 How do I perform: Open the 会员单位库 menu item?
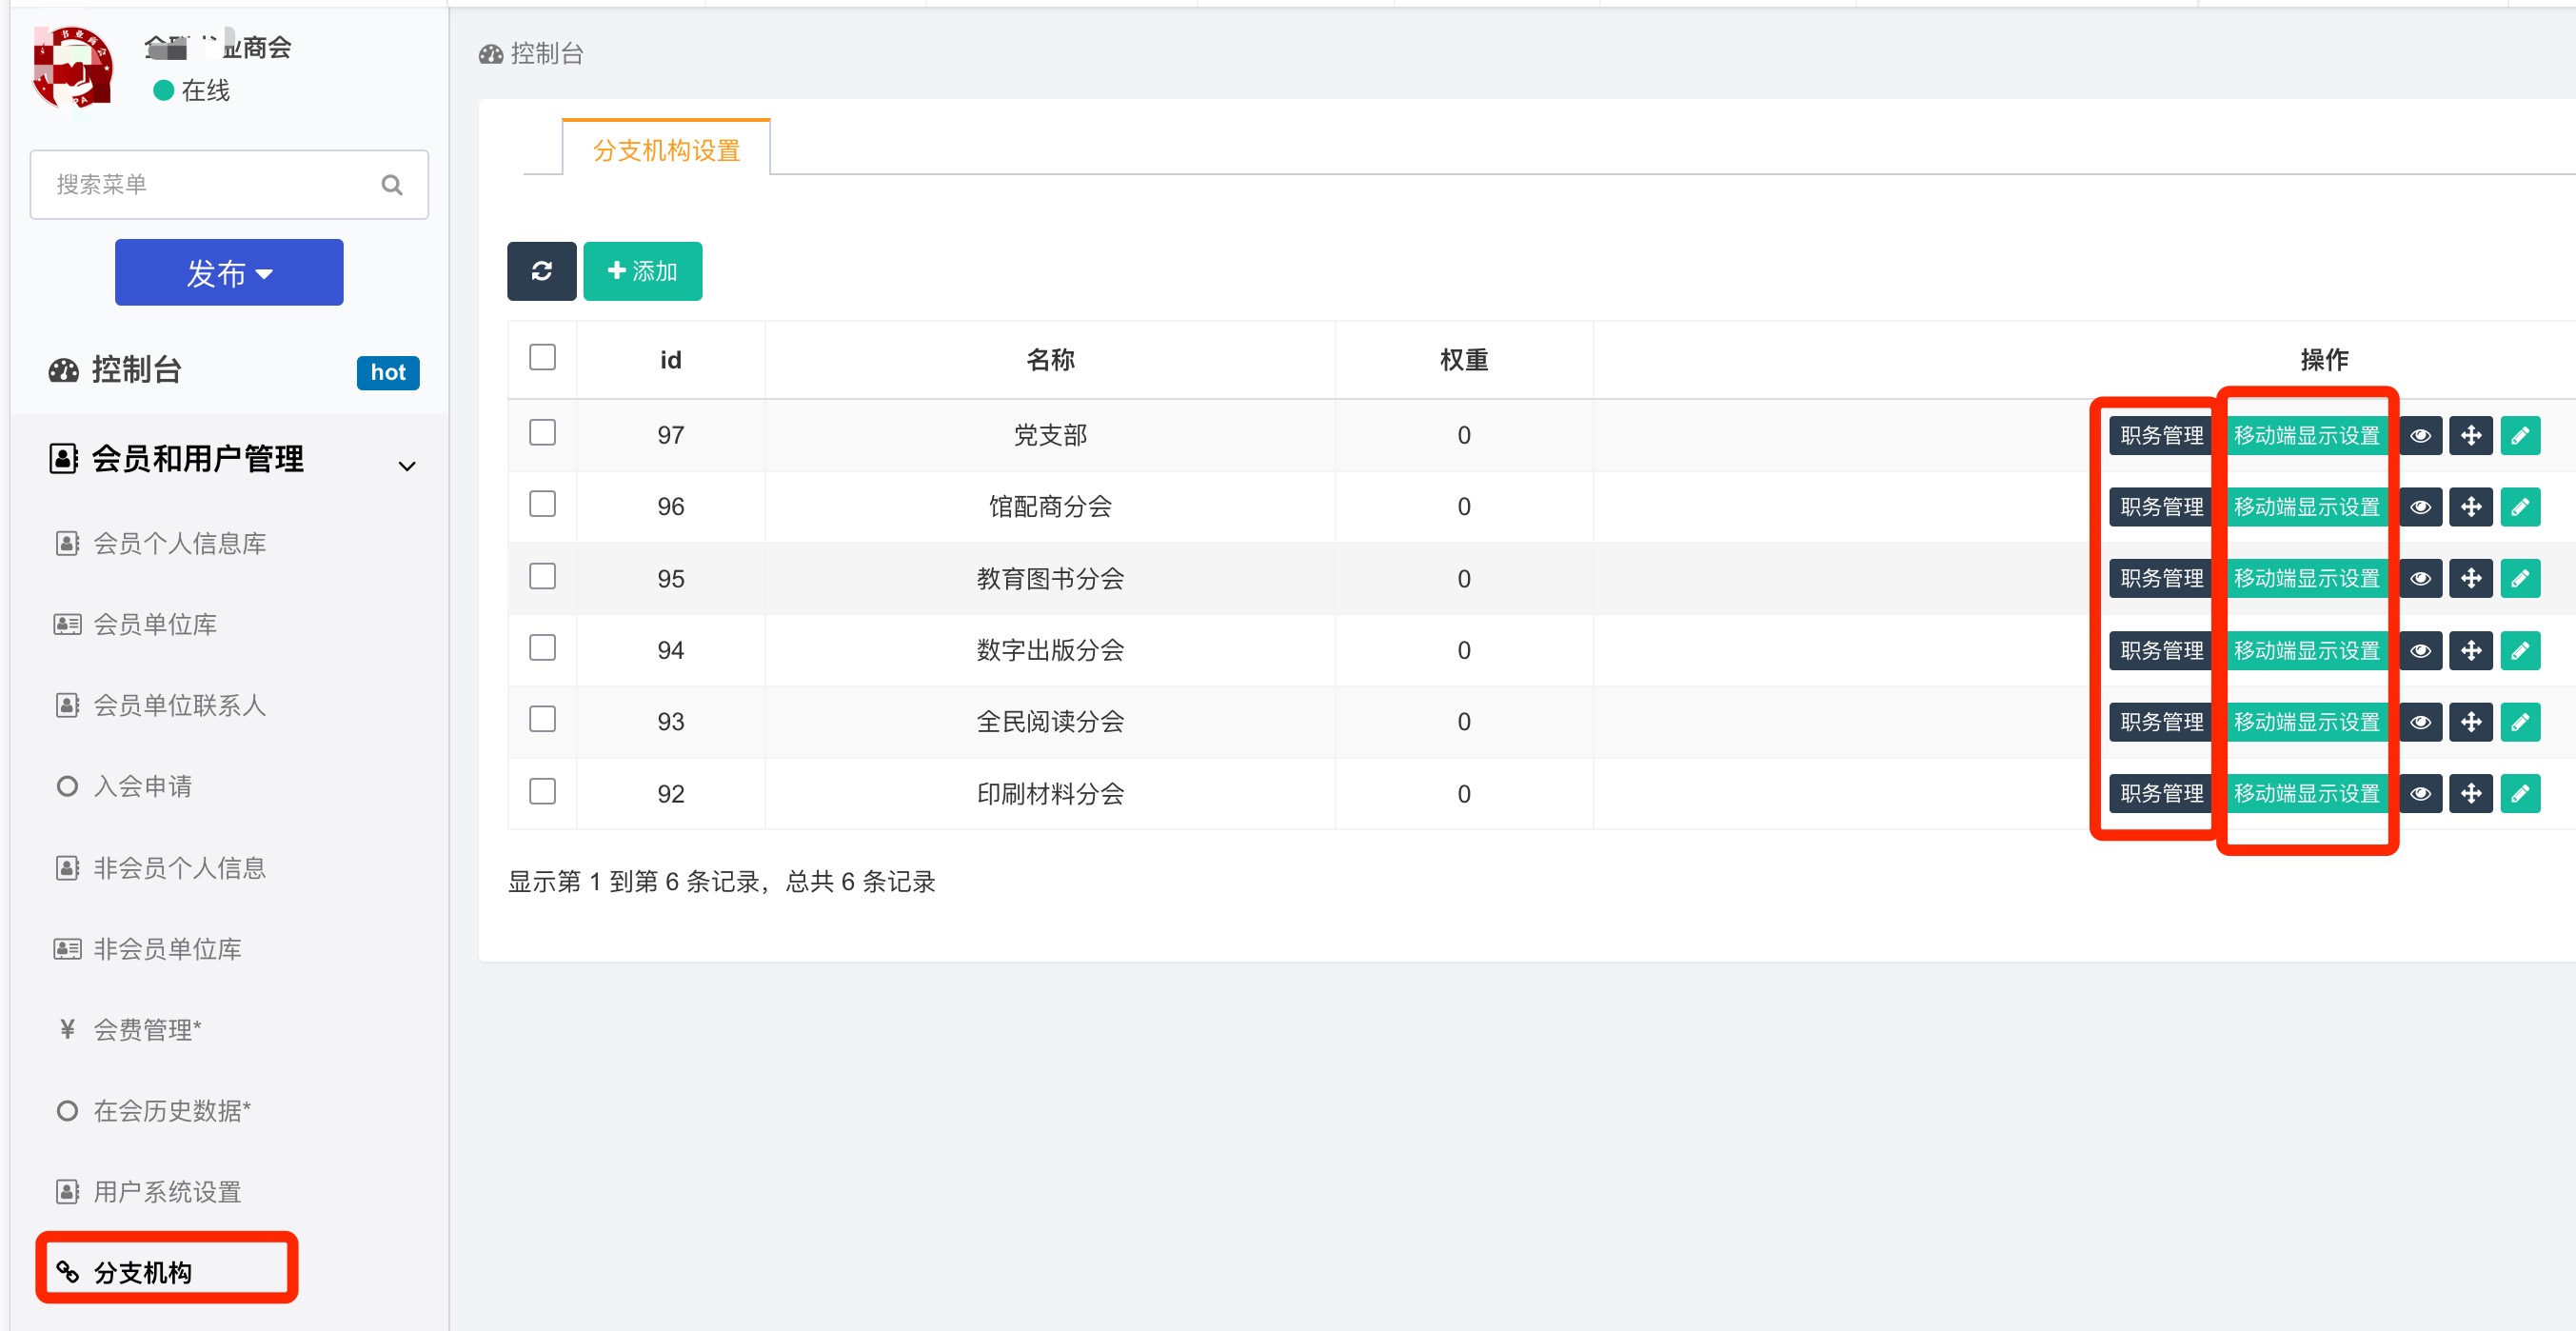pos(155,625)
